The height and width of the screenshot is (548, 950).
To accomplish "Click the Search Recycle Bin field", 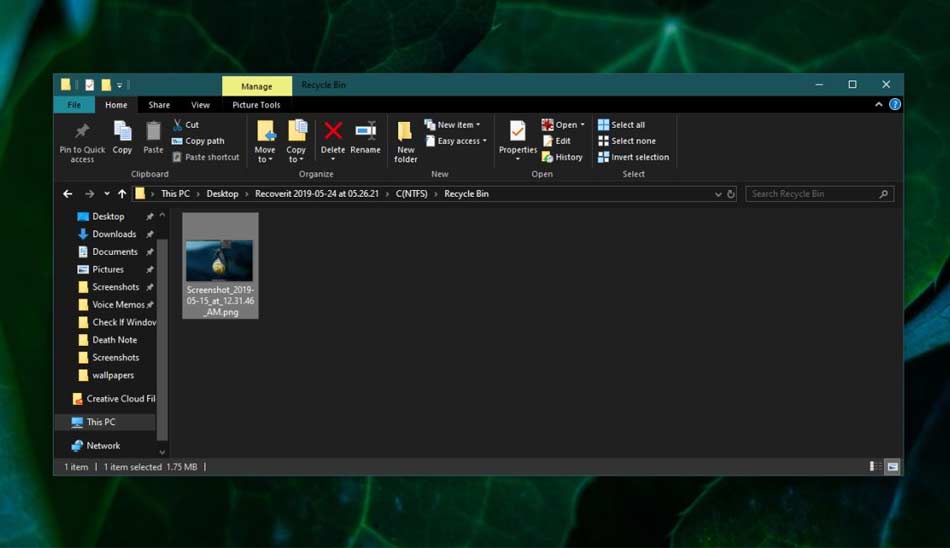I will pos(819,194).
